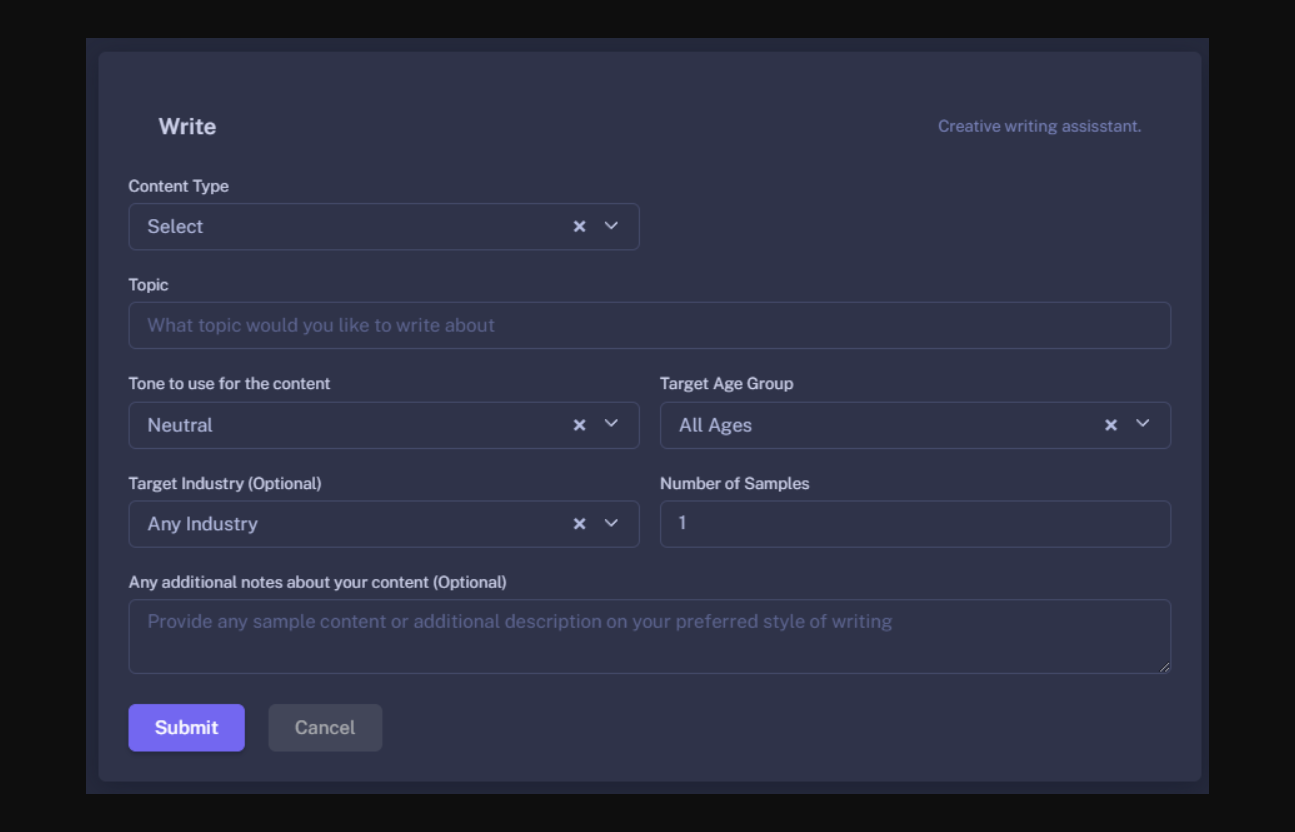This screenshot has height=832, width=1295.
Task: Click the Topic text input field
Action: click(649, 326)
